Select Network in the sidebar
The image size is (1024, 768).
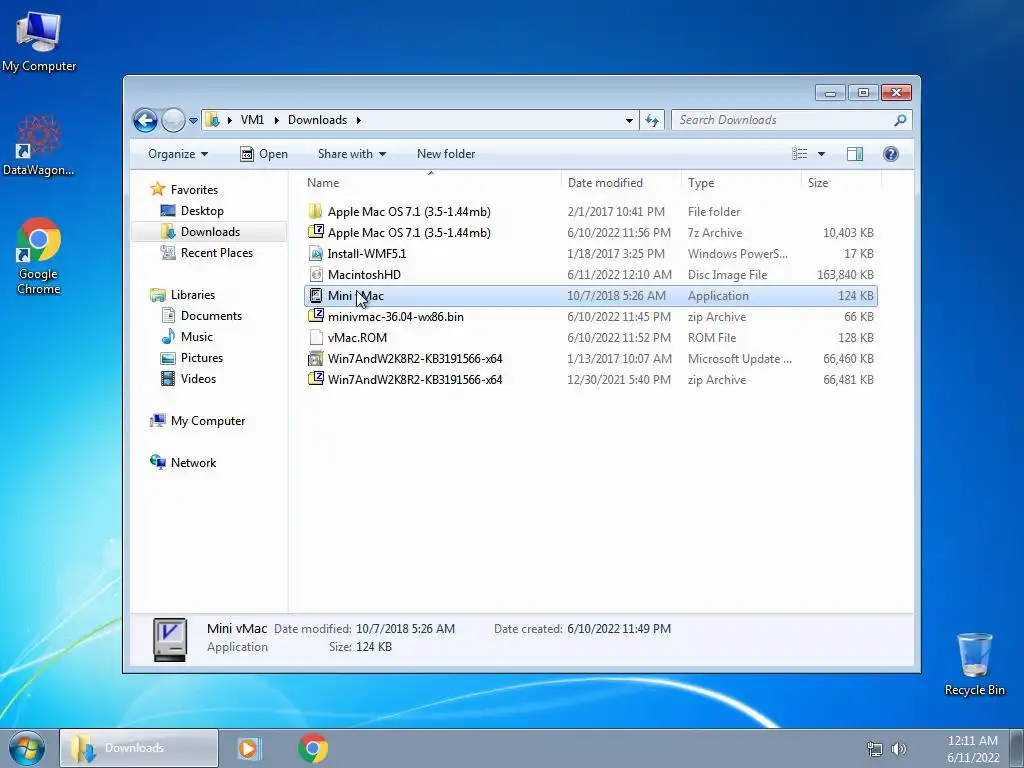193,463
